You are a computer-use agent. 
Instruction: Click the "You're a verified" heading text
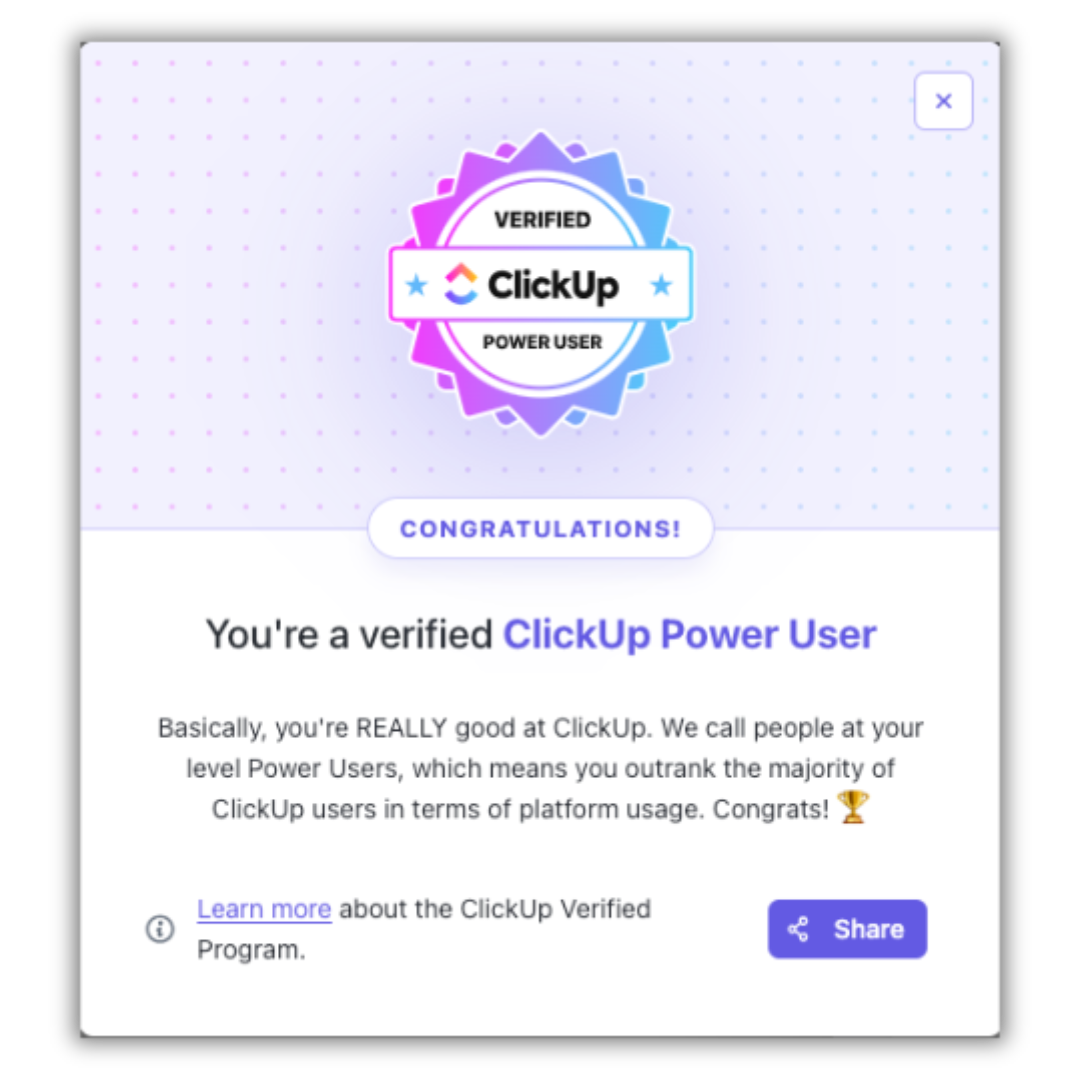point(349,634)
